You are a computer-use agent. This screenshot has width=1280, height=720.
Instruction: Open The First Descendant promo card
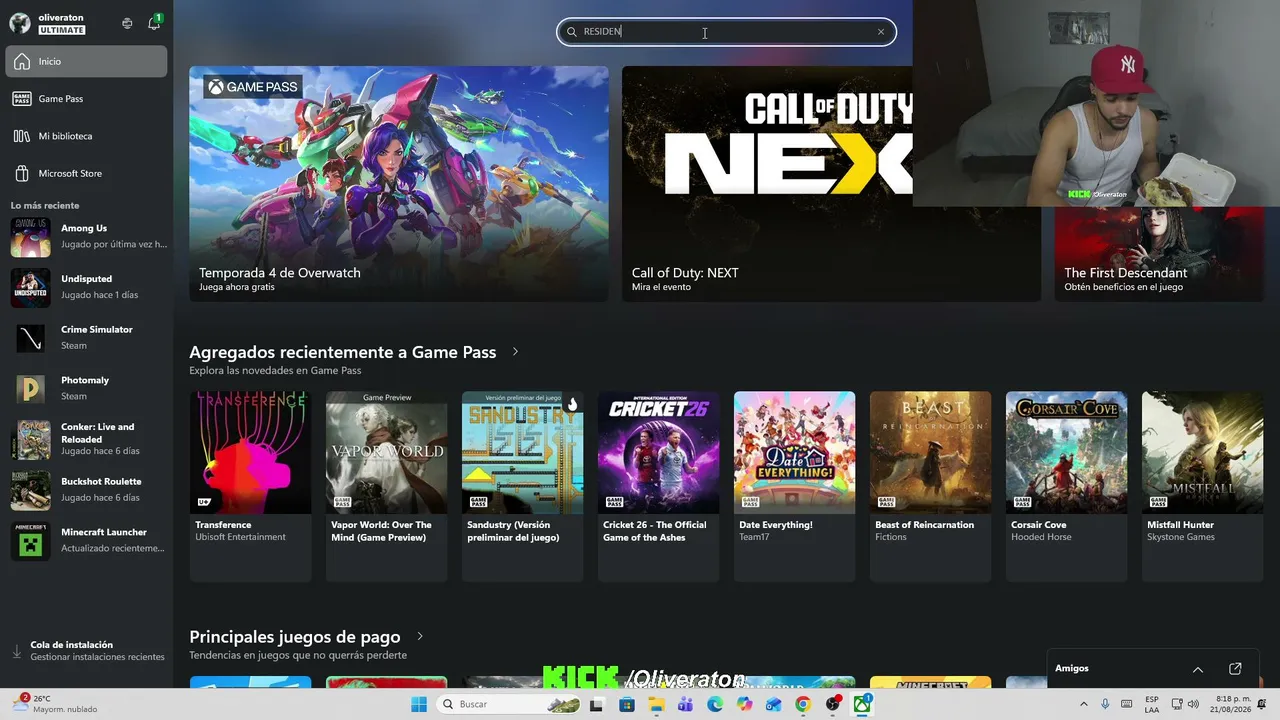click(1159, 254)
